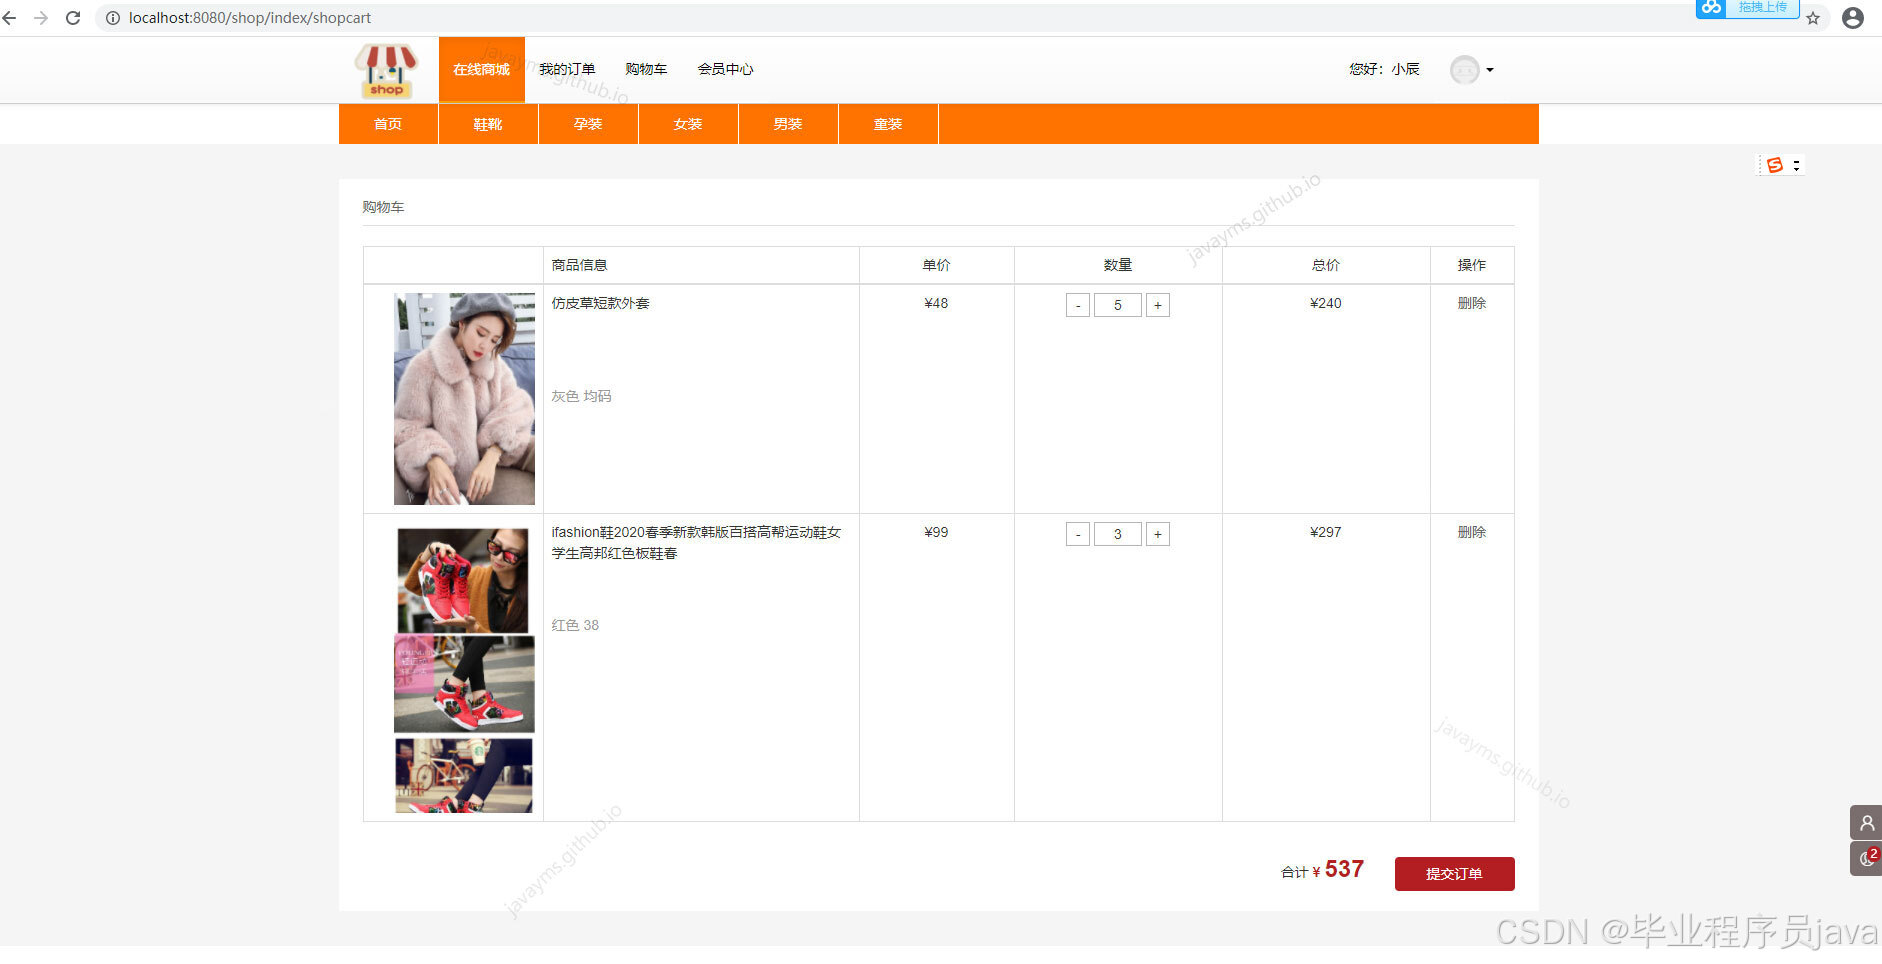Click the browser forward arrow
This screenshot has height=964, width=1882.
point(41,18)
